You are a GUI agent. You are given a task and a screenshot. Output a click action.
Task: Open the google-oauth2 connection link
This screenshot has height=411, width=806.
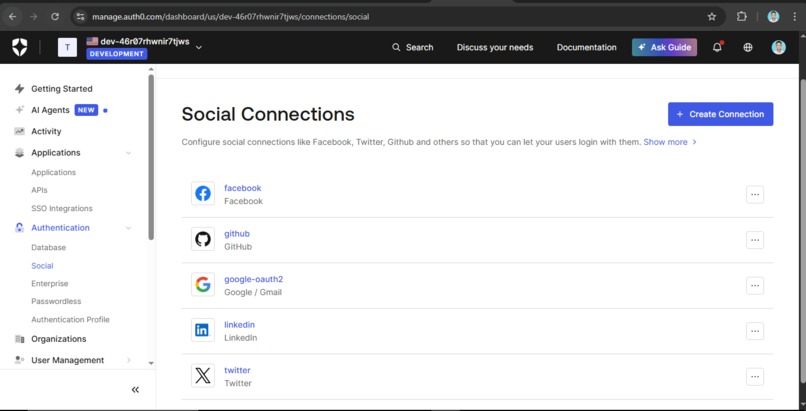(x=253, y=279)
